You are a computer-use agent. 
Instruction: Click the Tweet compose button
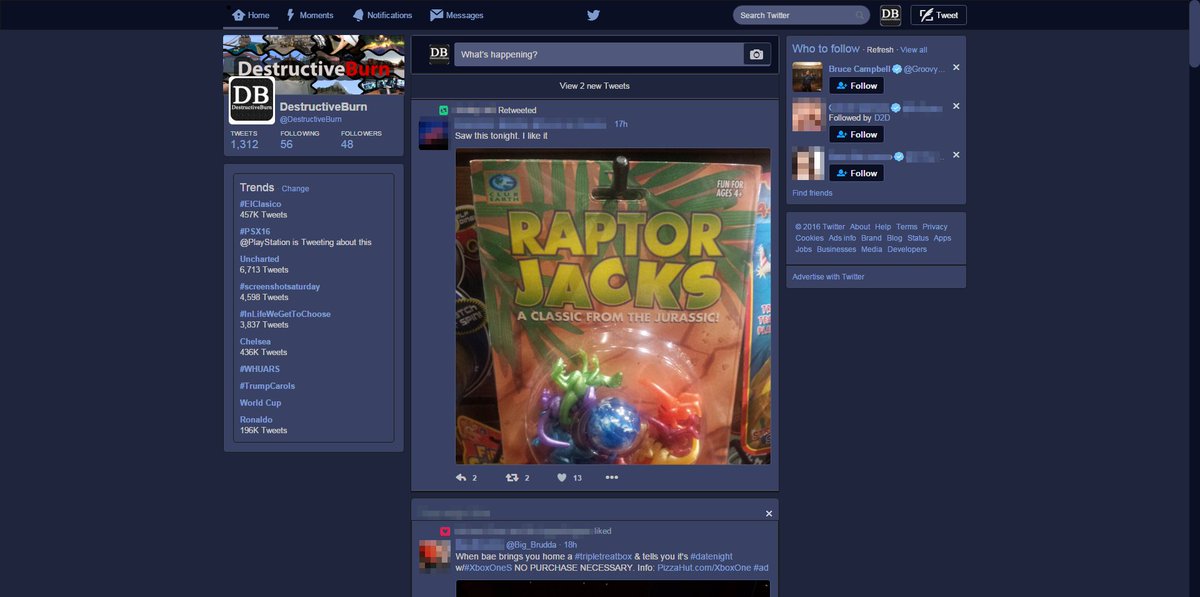[938, 15]
